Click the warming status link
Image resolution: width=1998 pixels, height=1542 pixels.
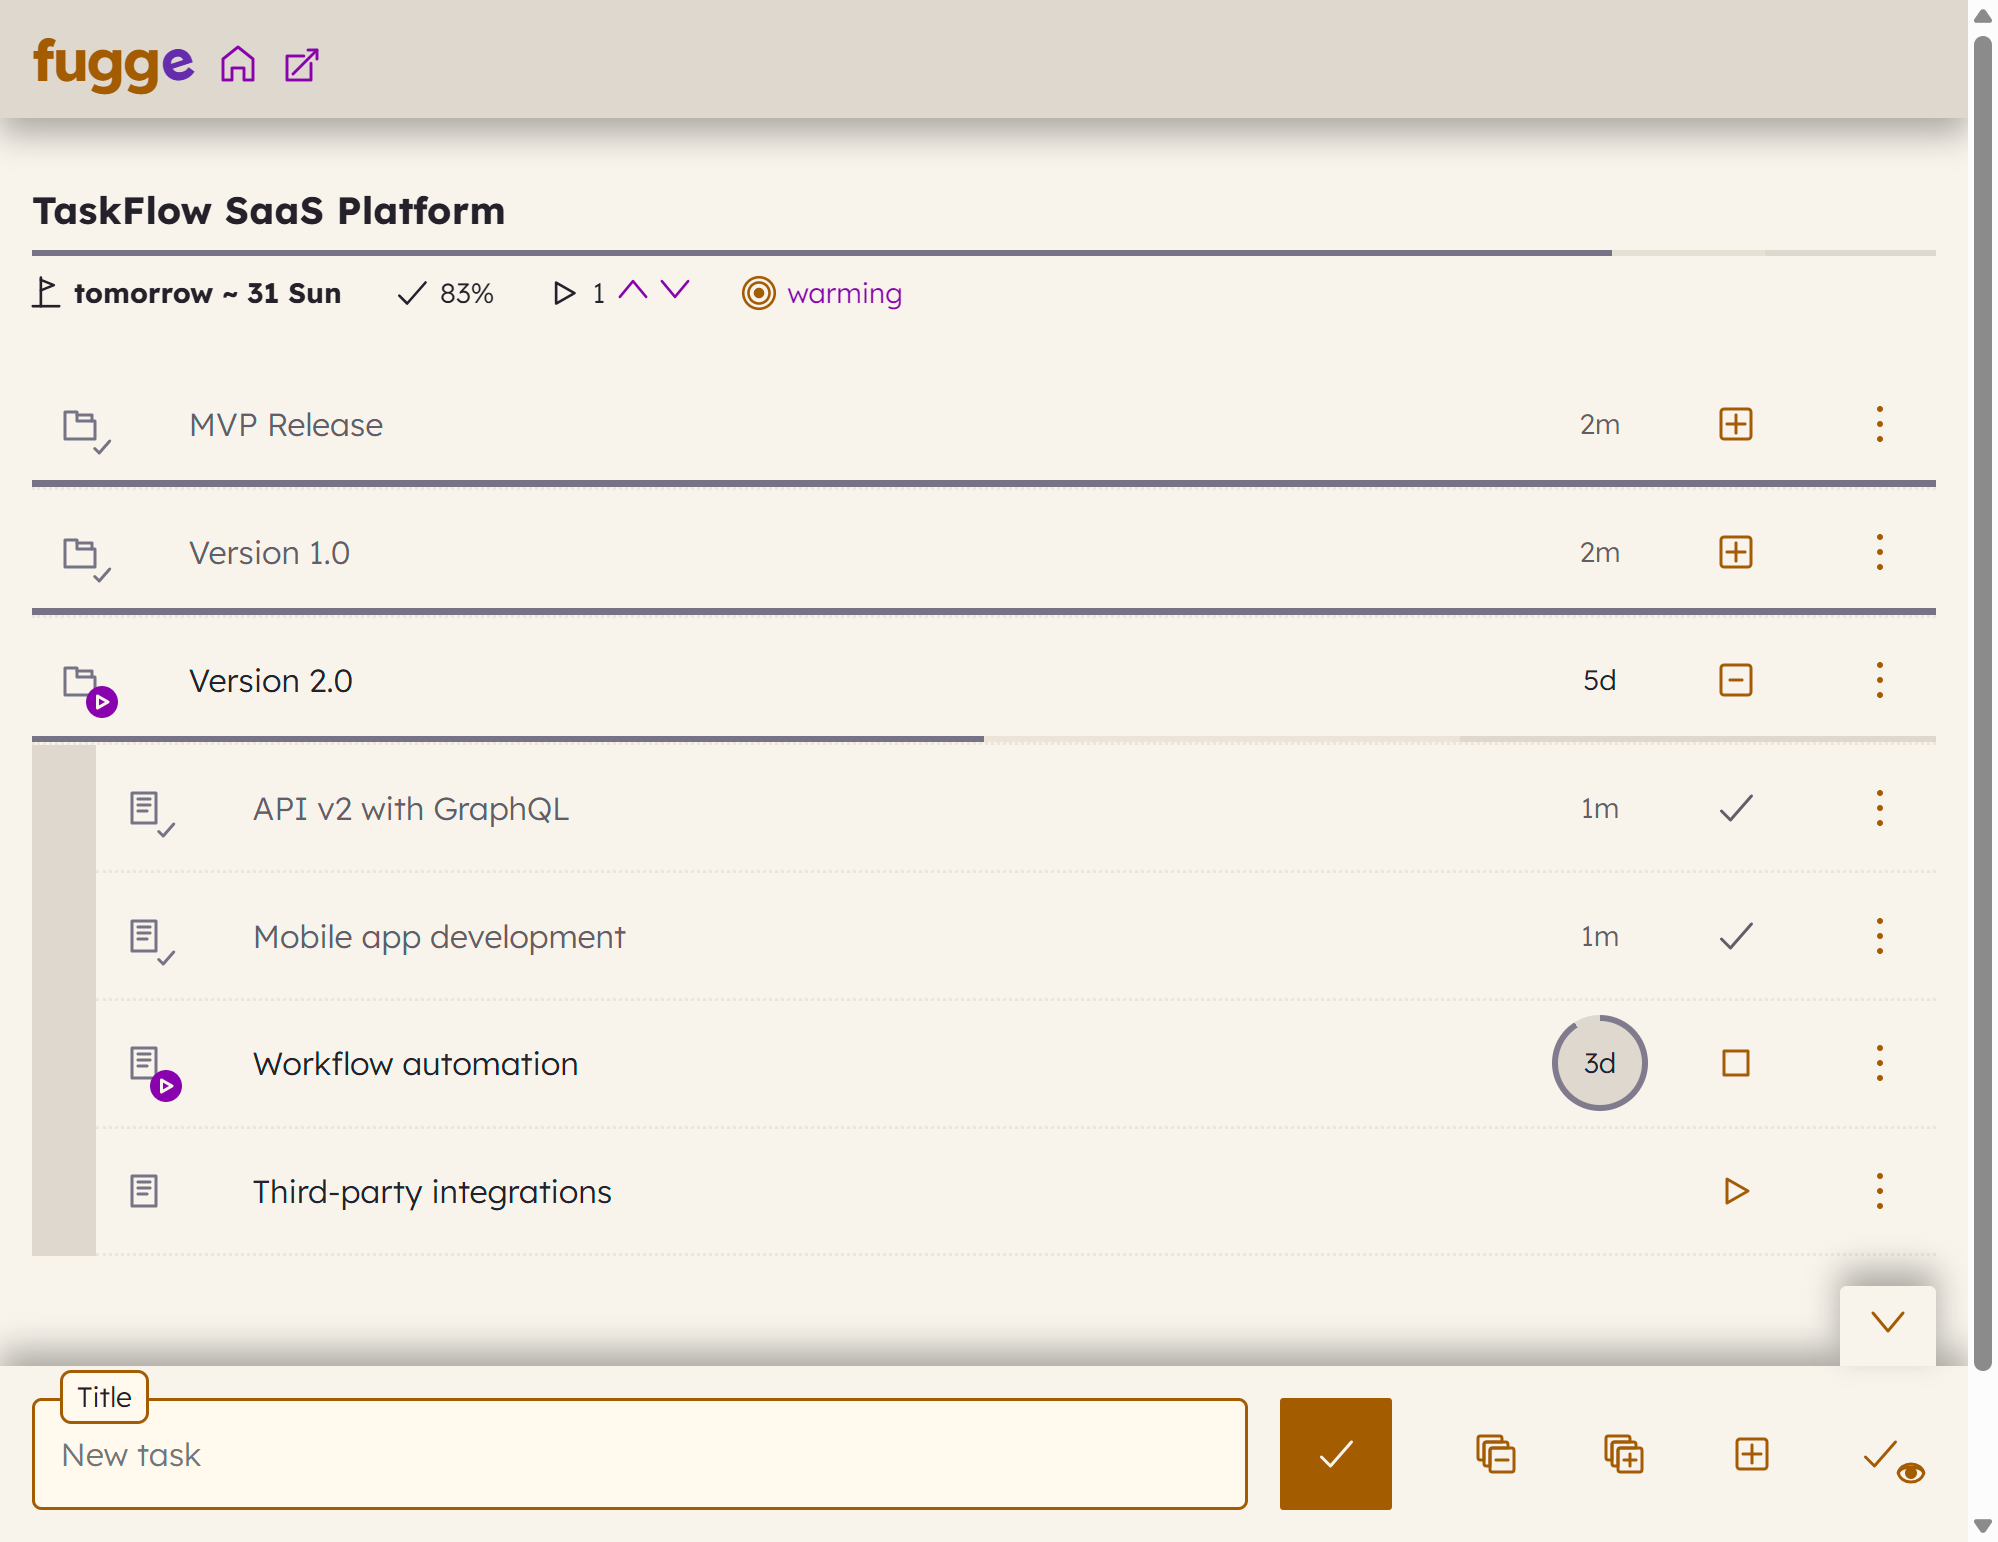(845, 293)
